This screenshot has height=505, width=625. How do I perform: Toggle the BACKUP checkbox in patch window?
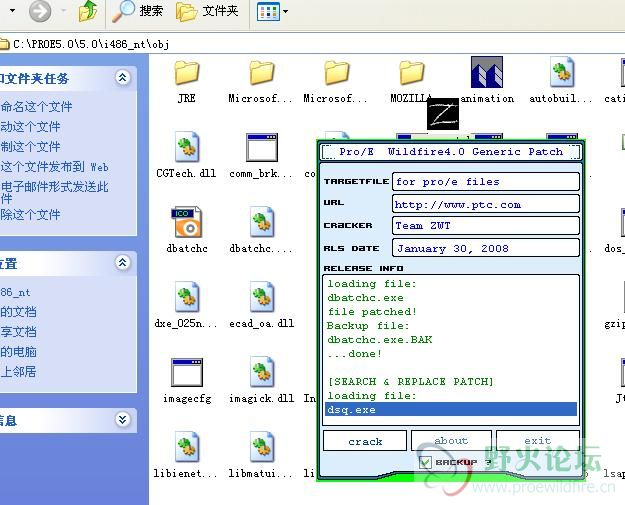click(x=425, y=462)
